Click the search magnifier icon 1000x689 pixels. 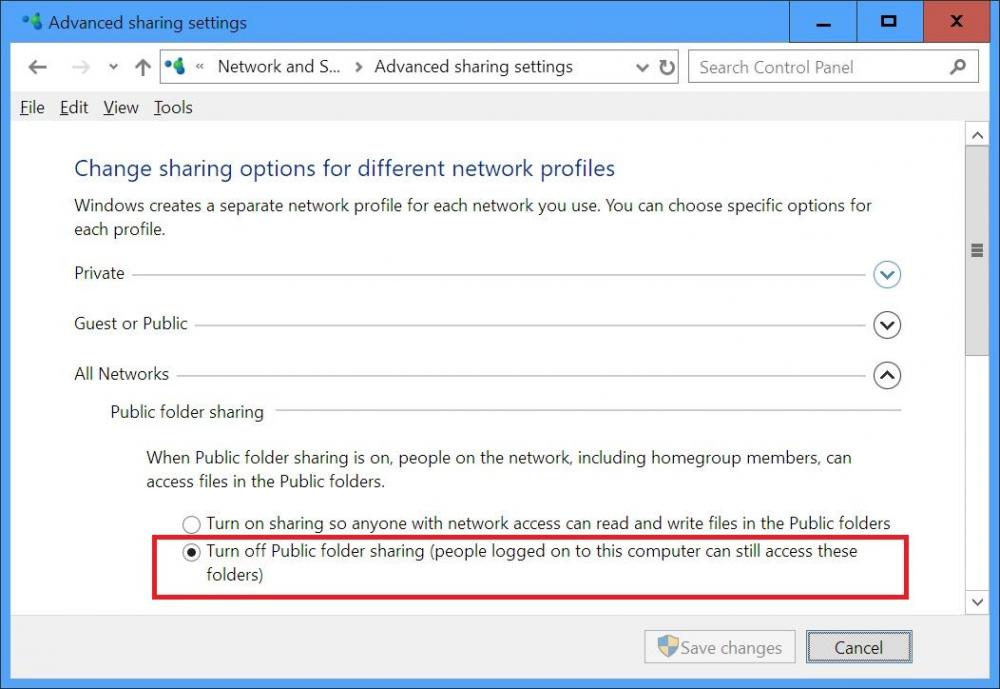coord(957,67)
